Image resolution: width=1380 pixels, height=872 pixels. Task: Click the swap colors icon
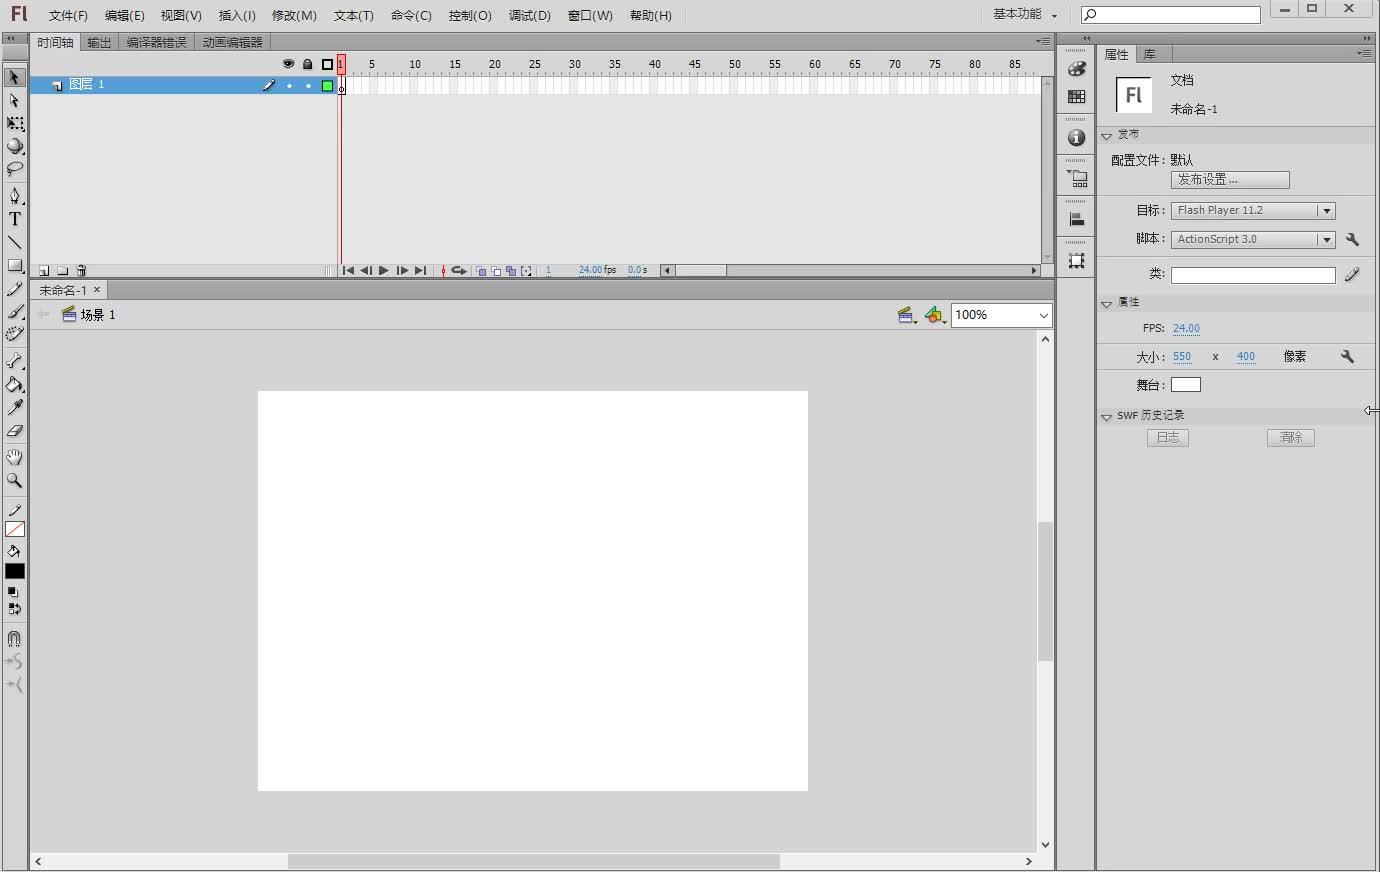(x=14, y=608)
